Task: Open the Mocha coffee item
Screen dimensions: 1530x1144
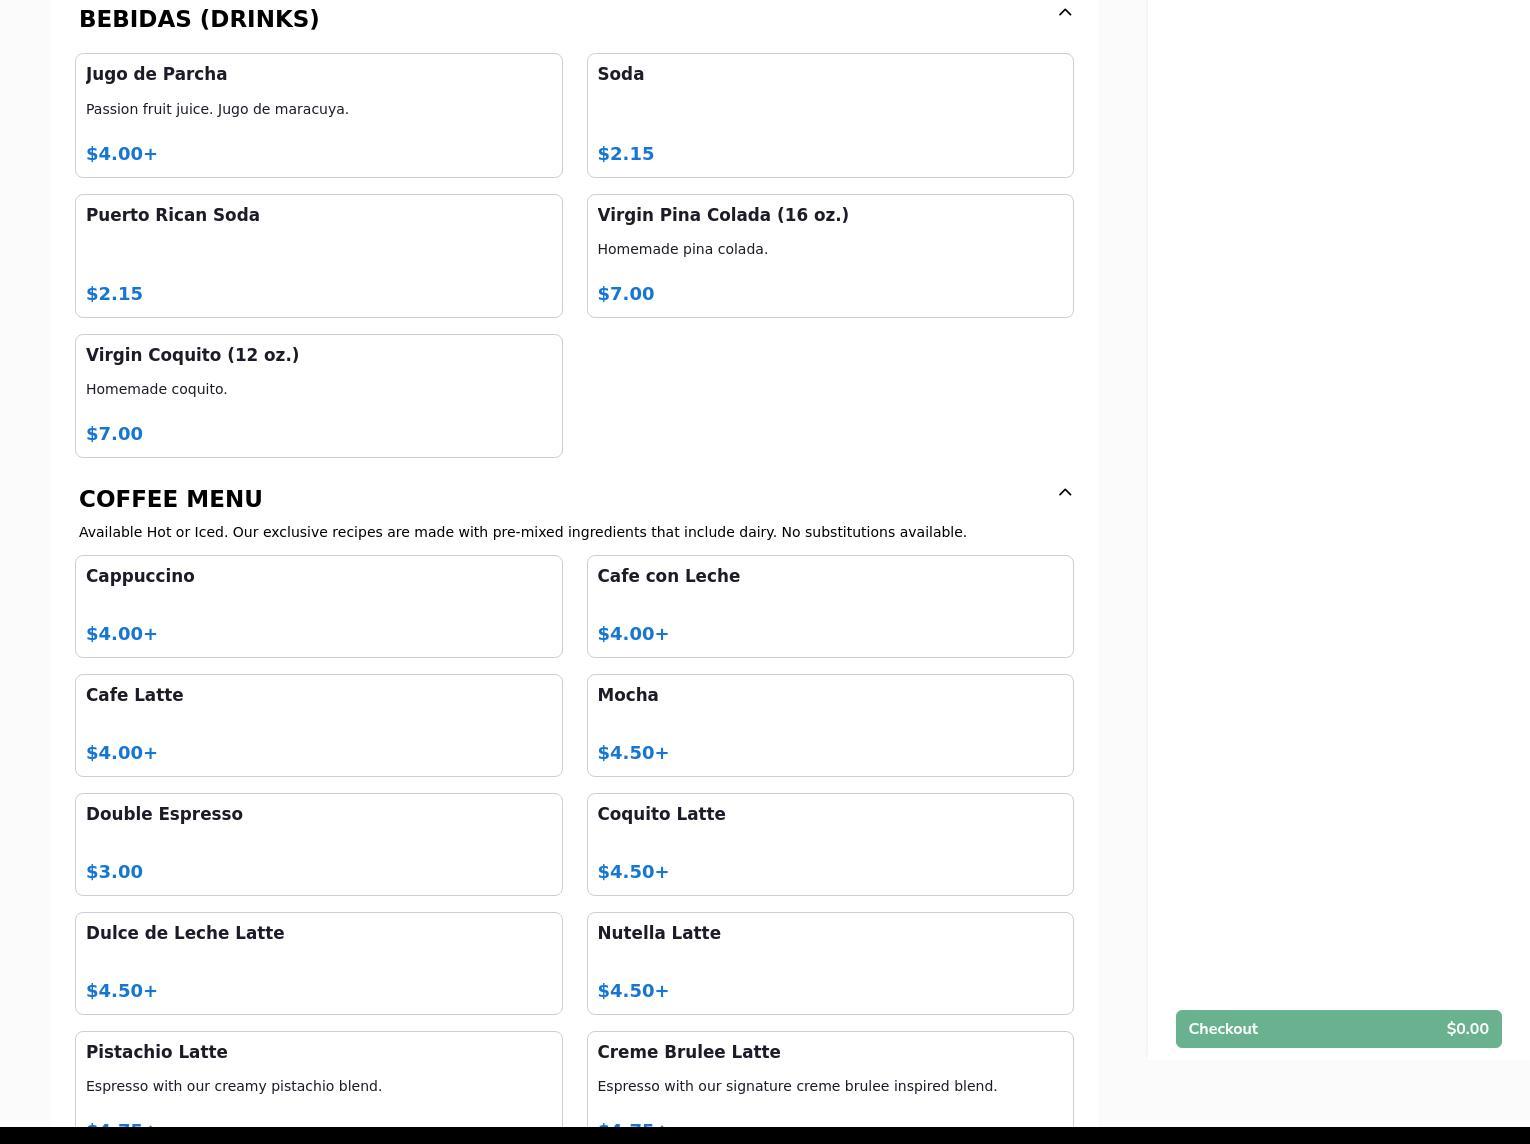Action: click(829, 725)
